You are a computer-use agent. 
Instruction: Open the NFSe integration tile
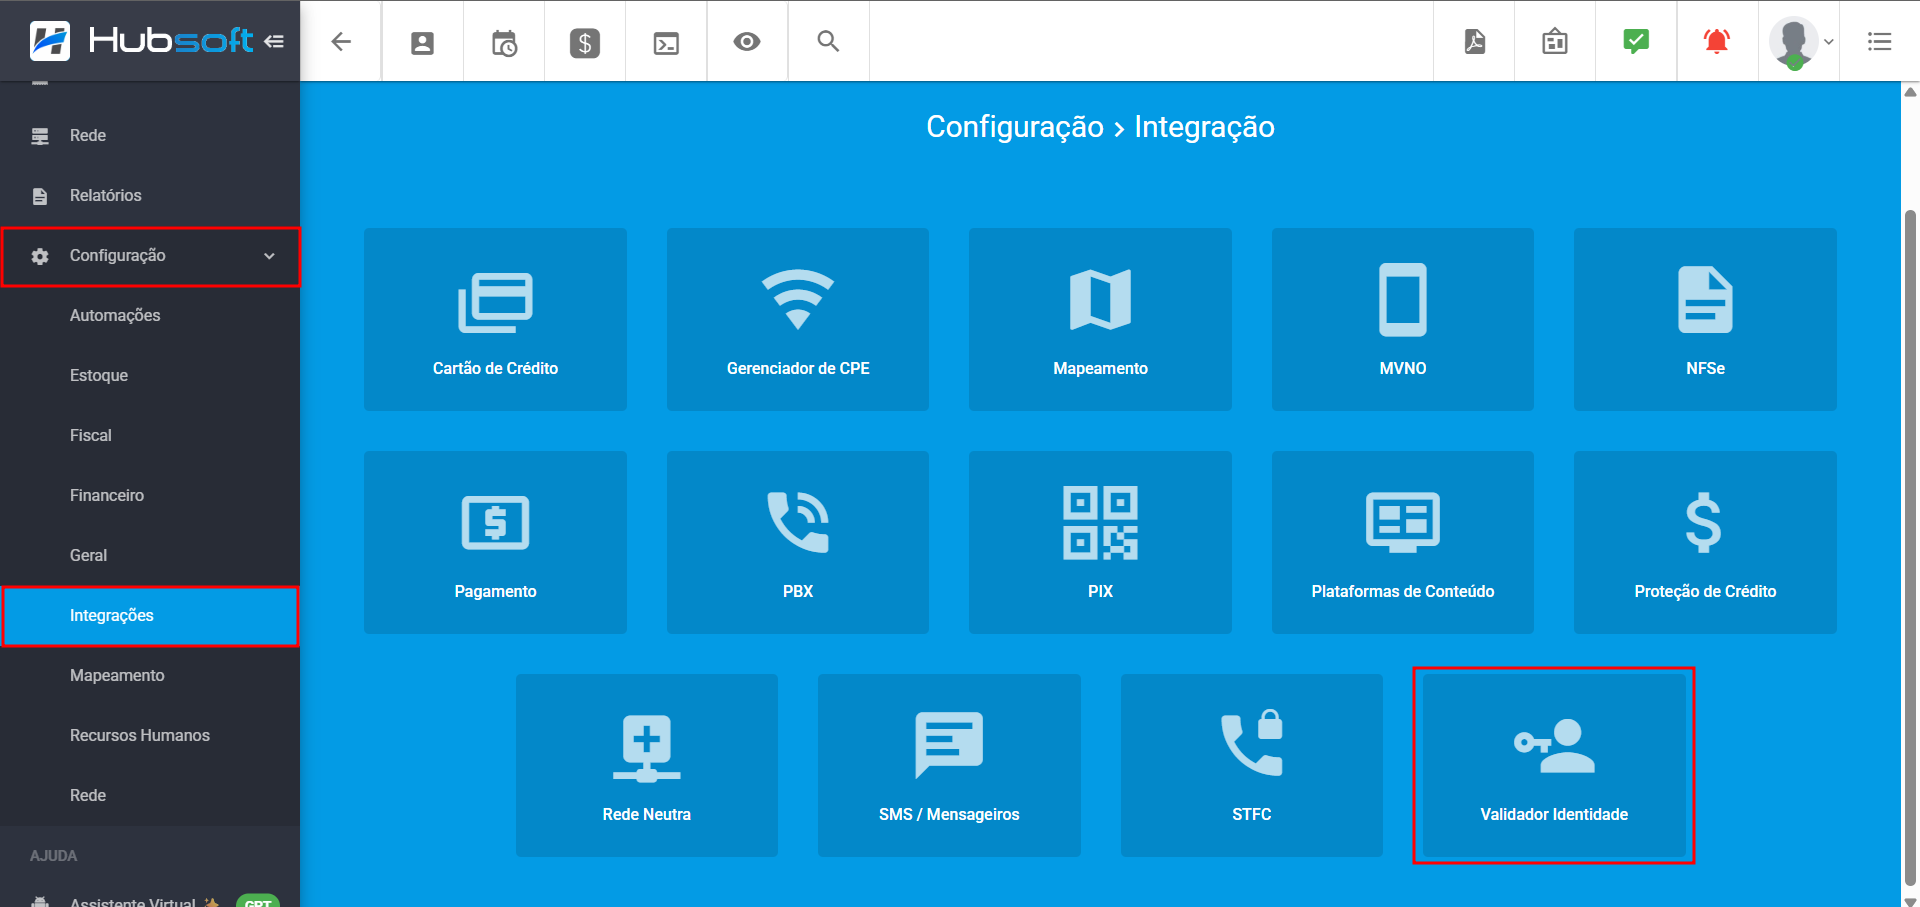point(1705,319)
